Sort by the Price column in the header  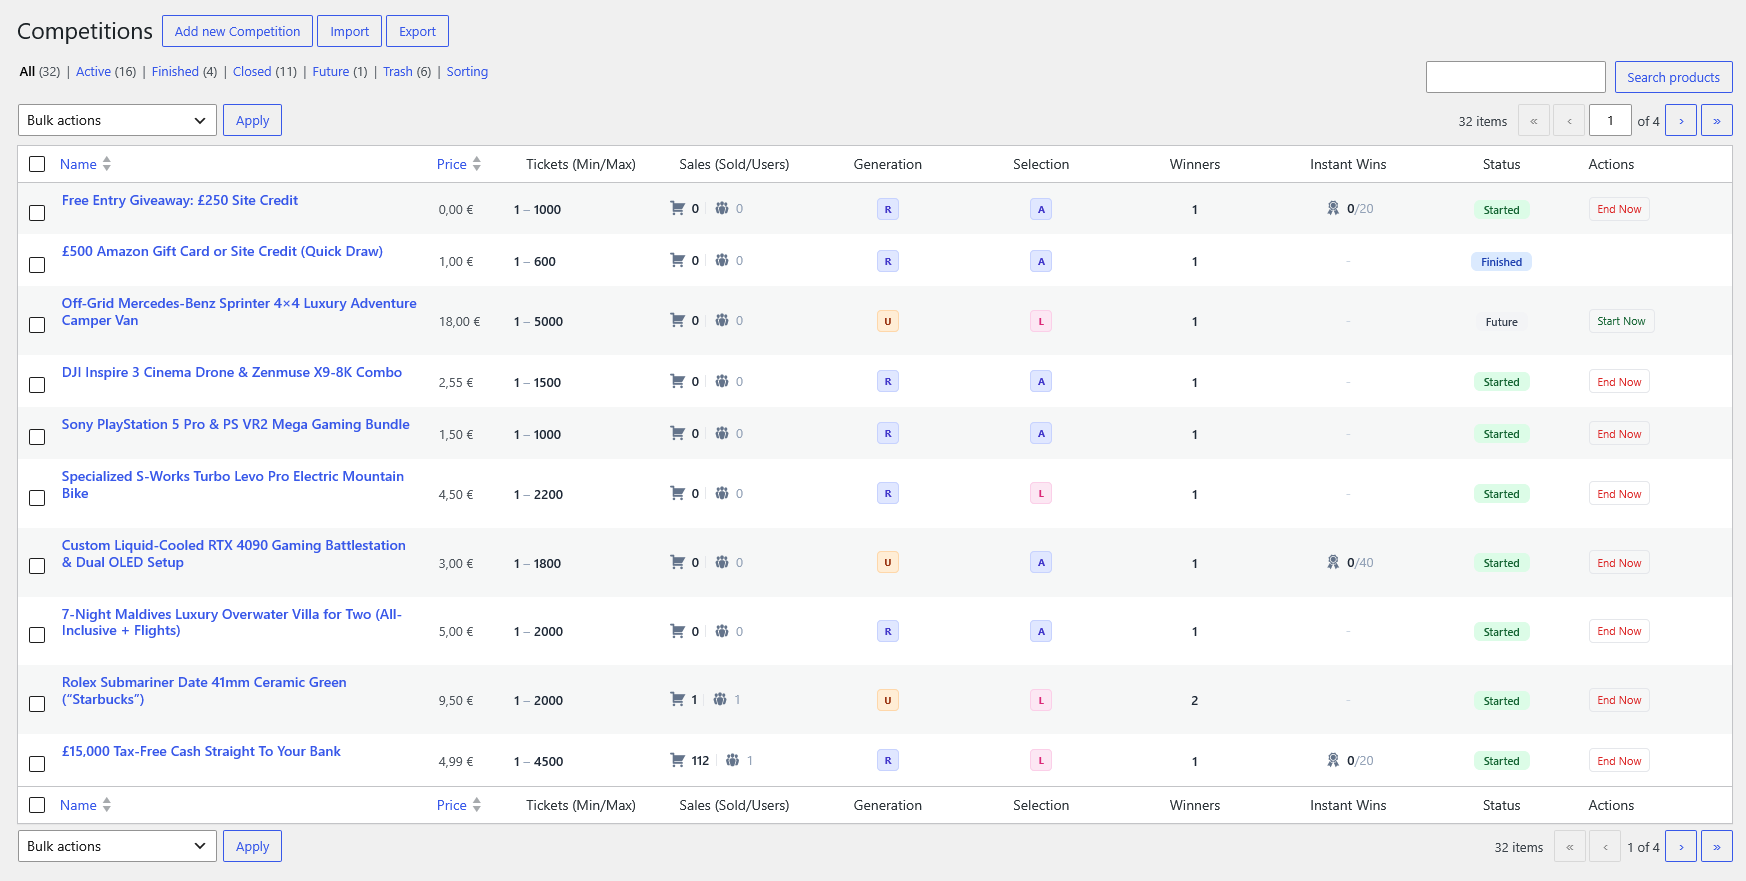tap(459, 164)
